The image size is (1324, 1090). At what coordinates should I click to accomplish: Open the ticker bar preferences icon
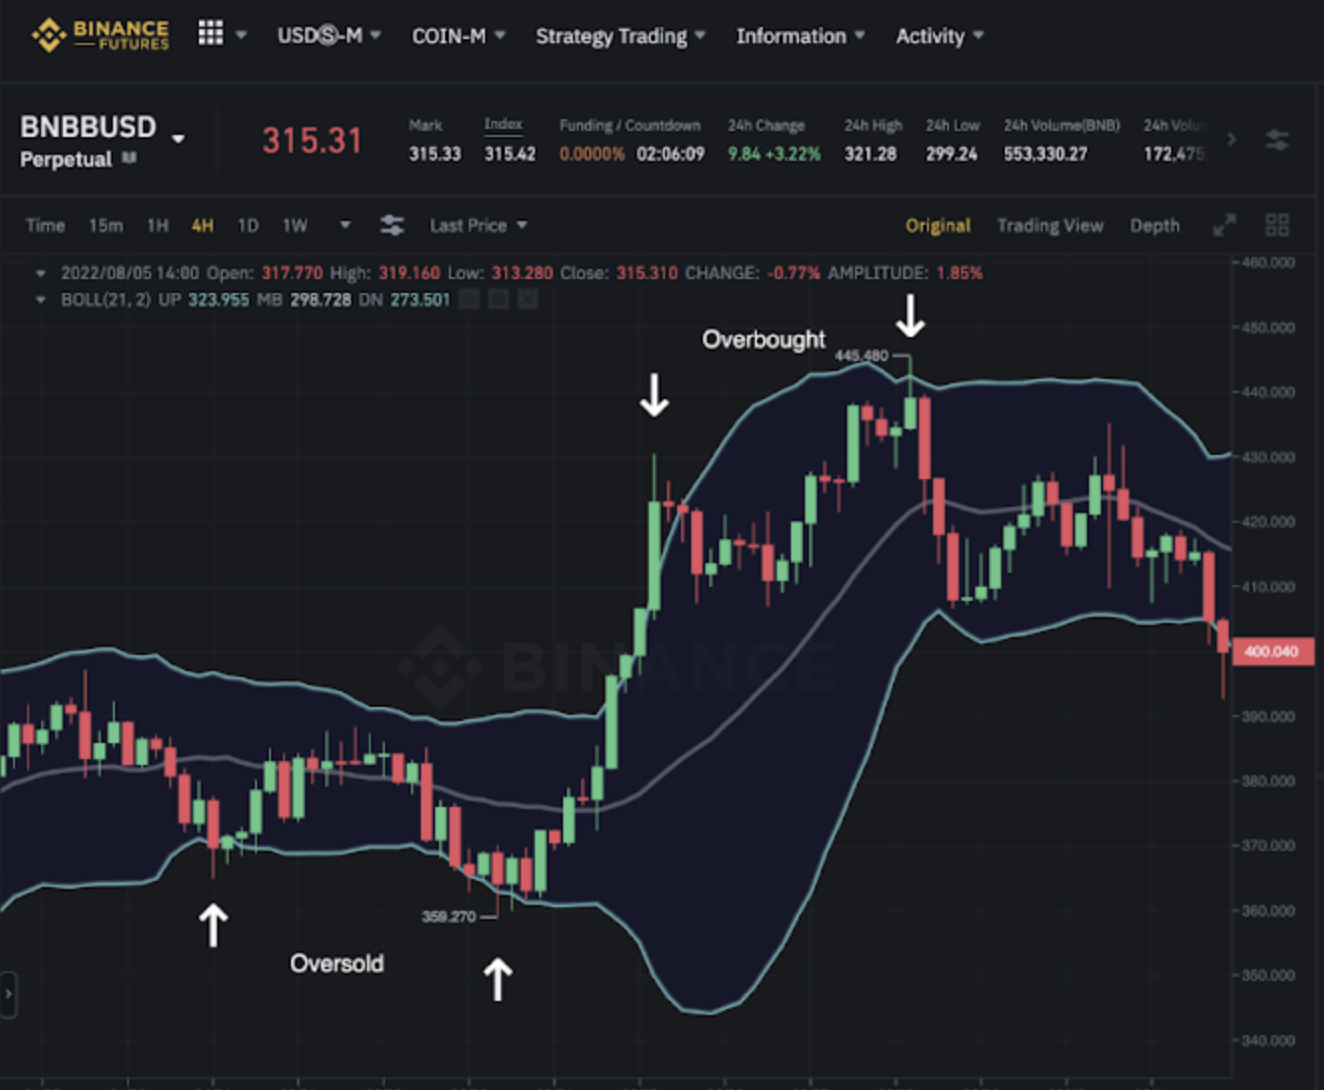1277,140
